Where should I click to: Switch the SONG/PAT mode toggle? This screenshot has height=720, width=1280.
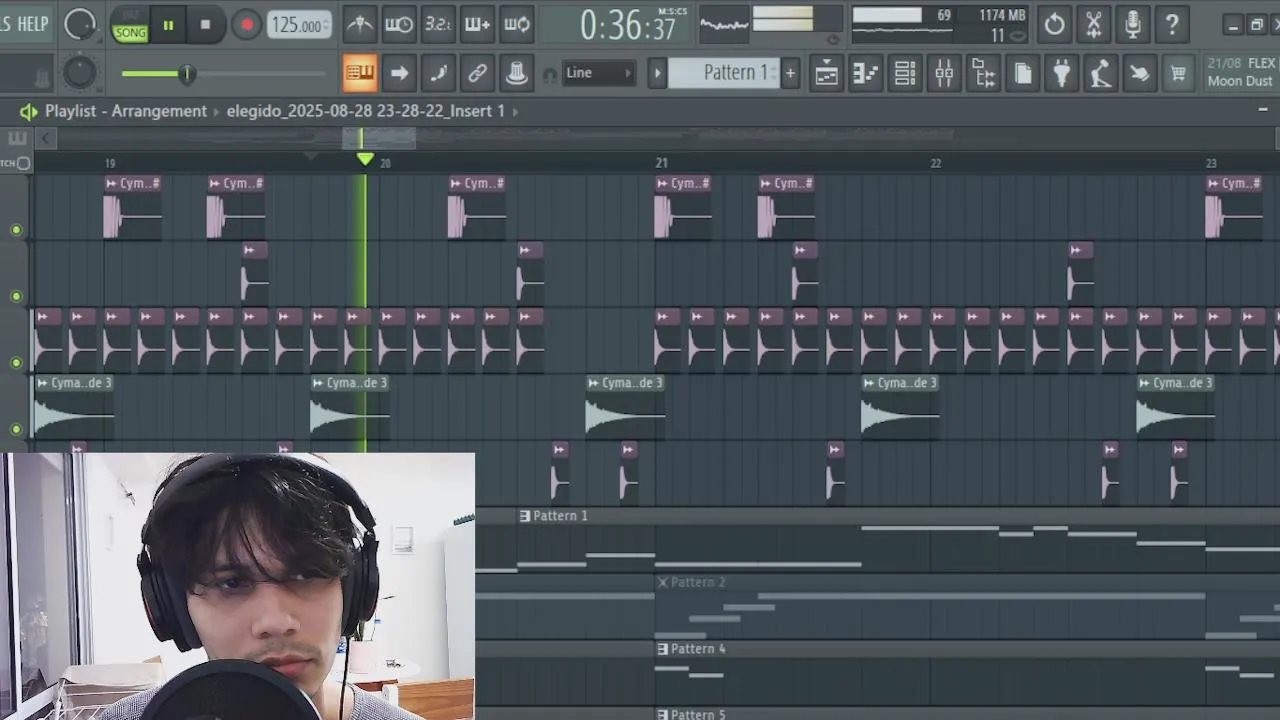(130, 26)
